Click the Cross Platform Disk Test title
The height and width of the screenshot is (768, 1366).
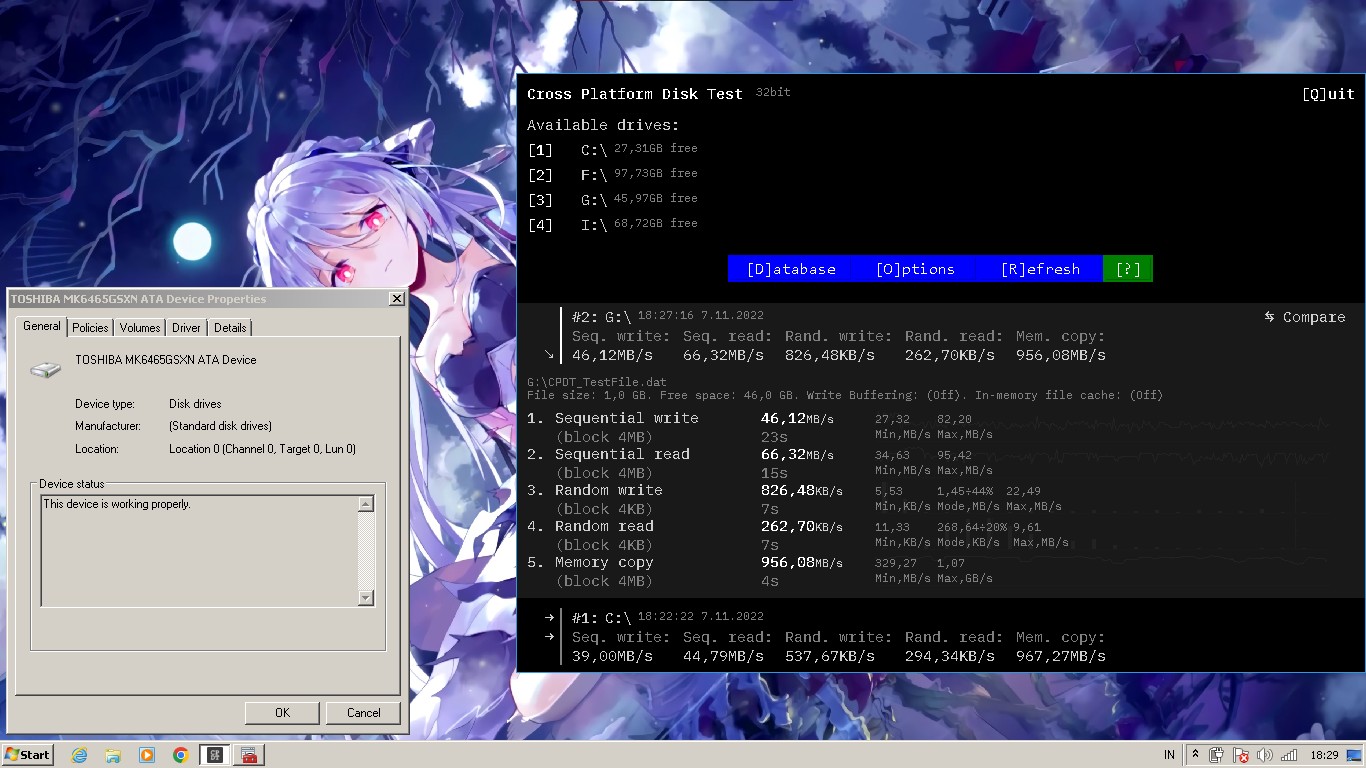tap(635, 94)
